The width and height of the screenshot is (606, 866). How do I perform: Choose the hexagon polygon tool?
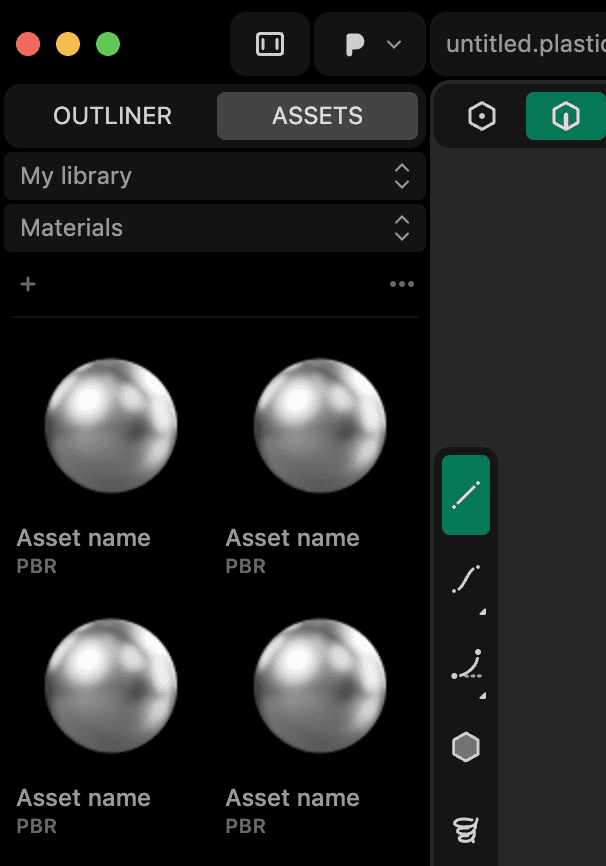465,747
